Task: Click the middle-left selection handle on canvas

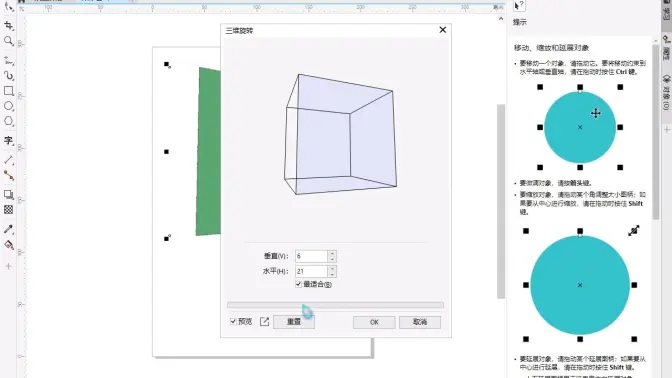Action: (x=166, y=152)
